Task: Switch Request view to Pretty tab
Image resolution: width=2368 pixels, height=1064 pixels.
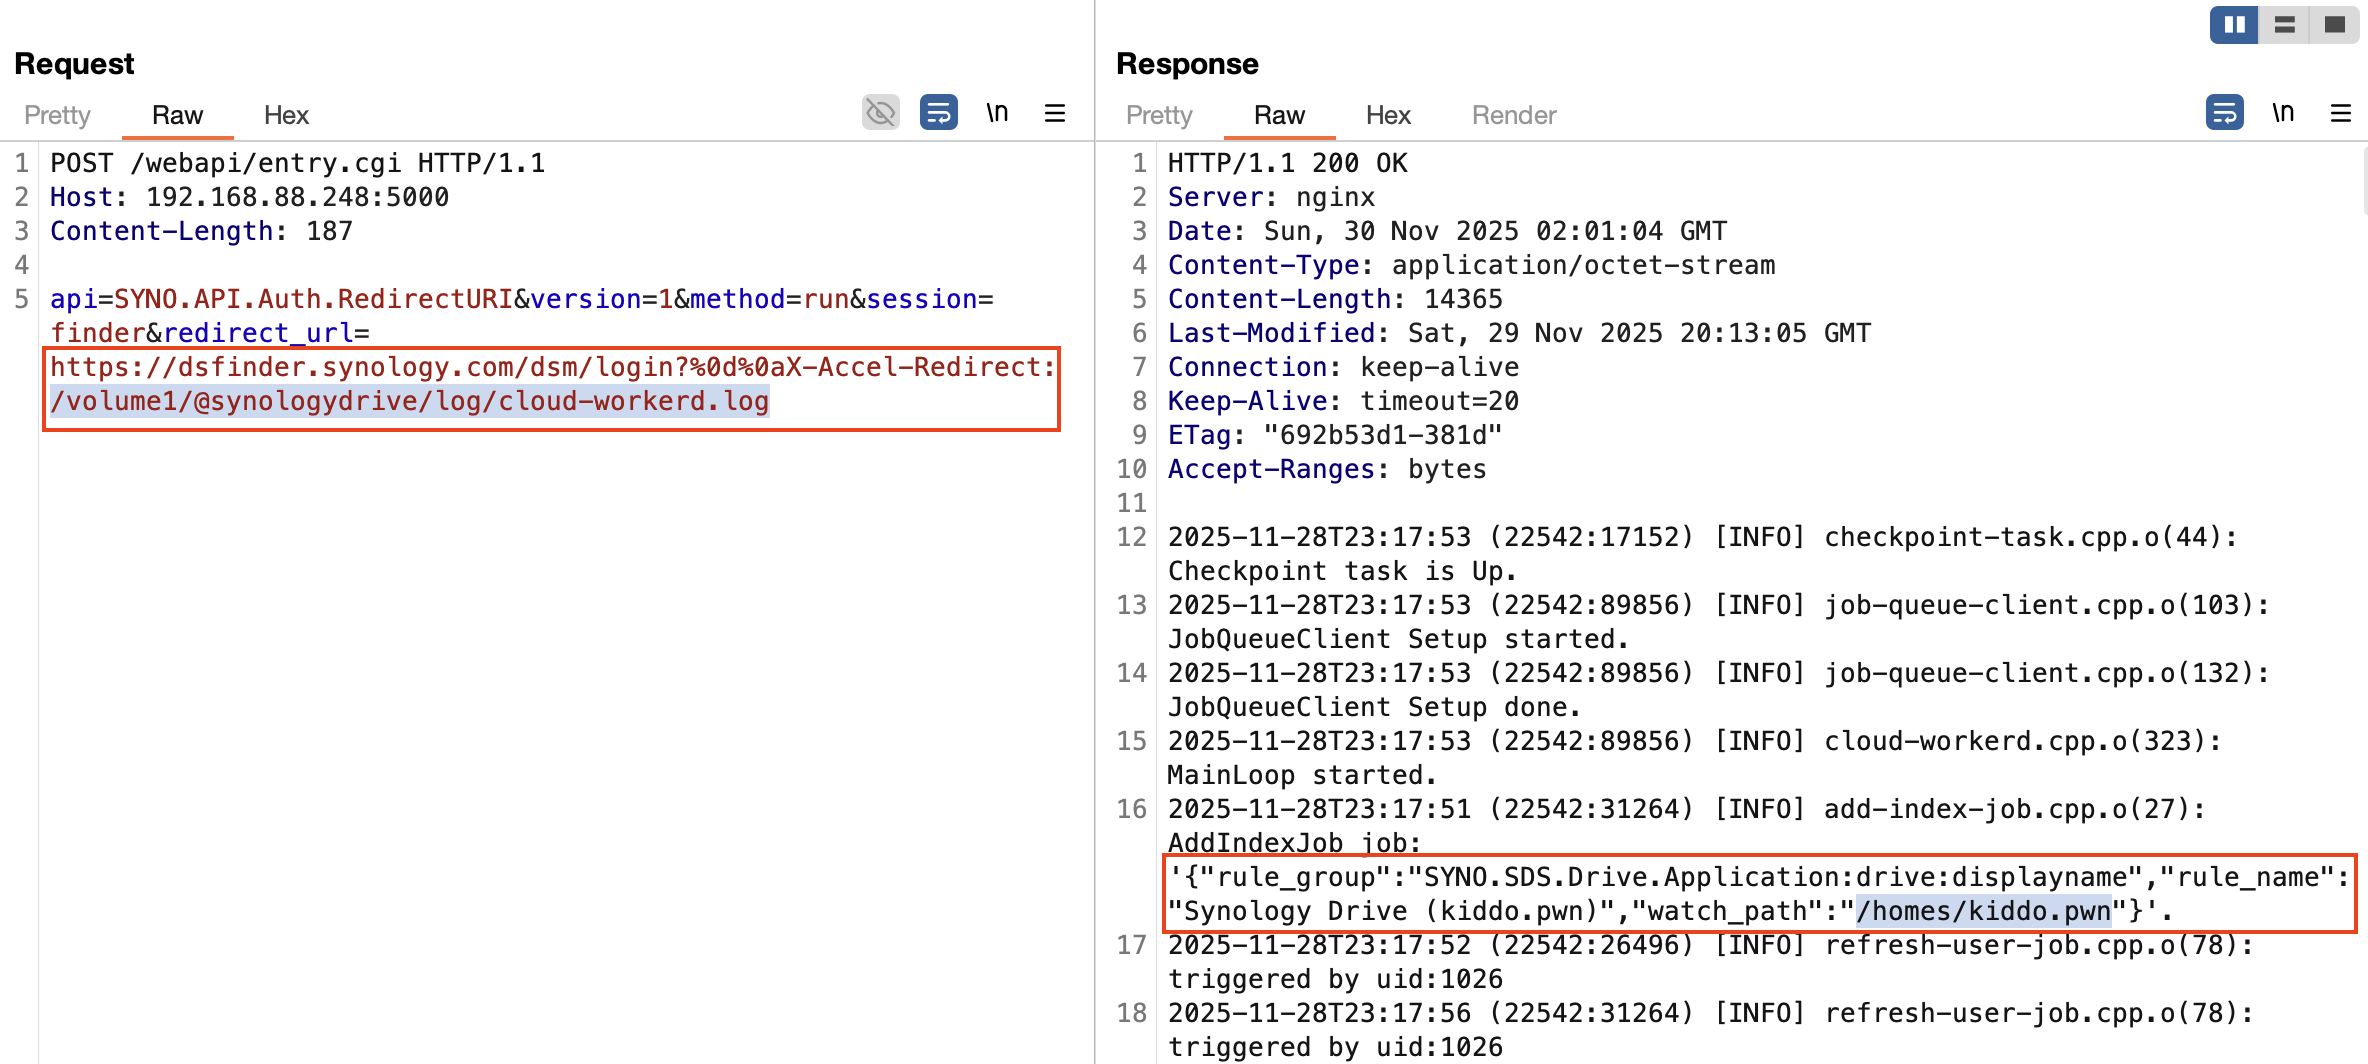Action: (x=57, y=115)
